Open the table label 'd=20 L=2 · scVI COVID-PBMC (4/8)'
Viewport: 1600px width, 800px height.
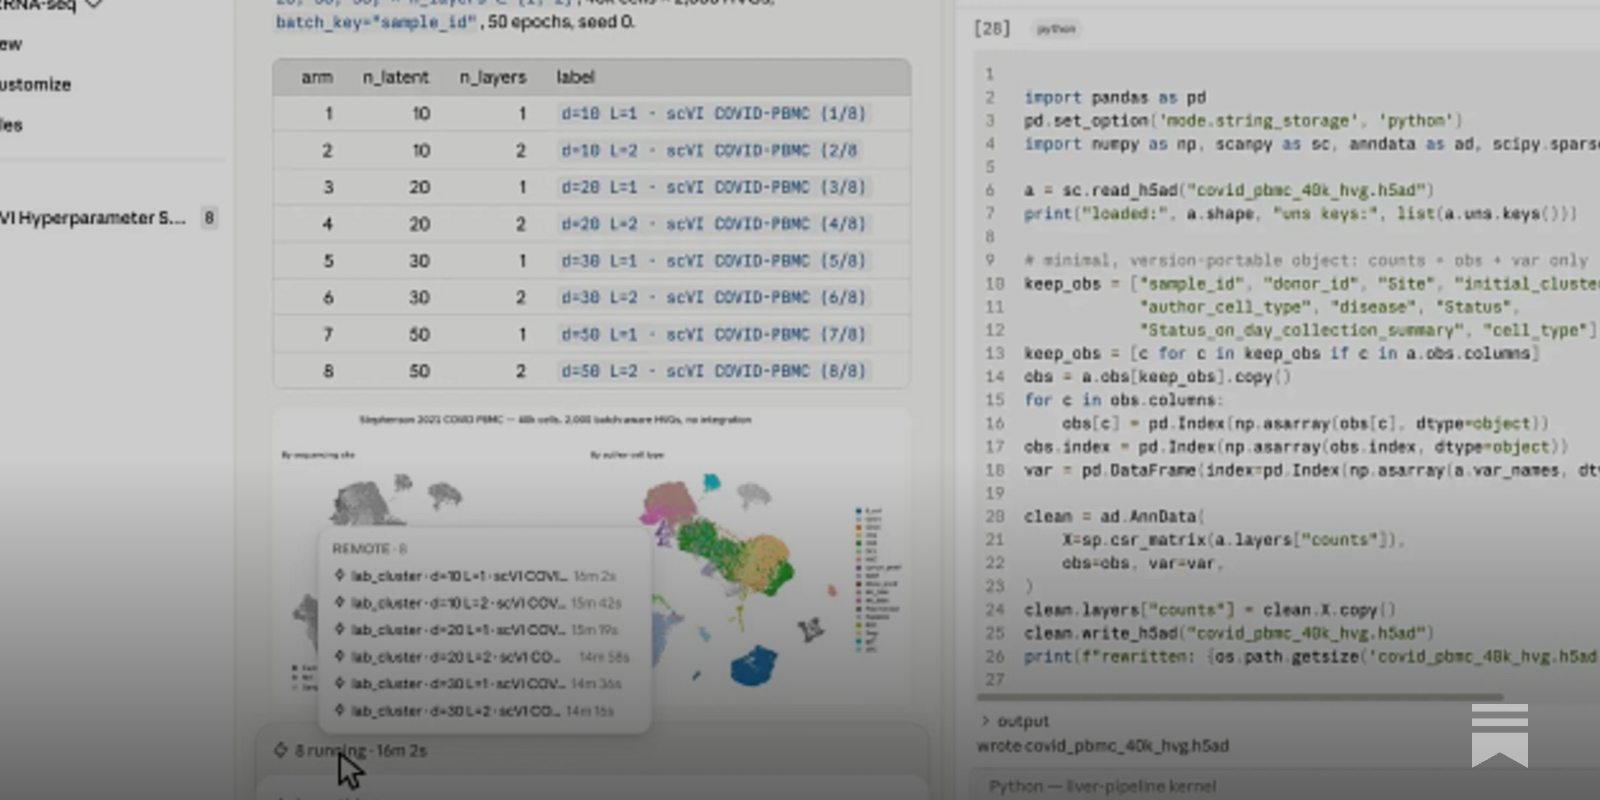[x=713, y=224]
